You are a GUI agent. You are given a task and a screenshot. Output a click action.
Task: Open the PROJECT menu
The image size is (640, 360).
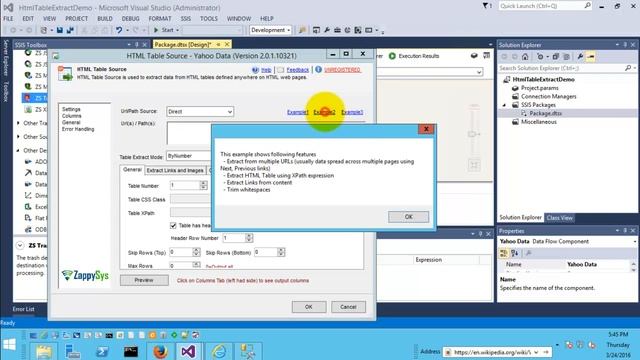click(76, 19)
